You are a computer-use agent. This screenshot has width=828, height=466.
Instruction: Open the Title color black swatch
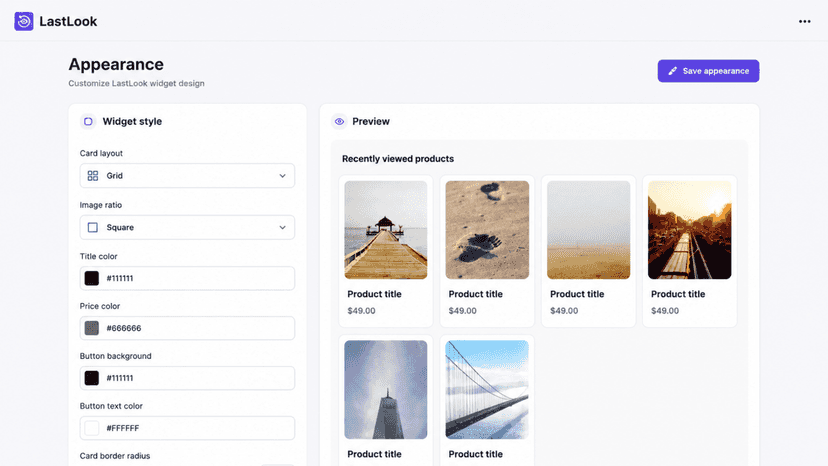tap(92, 278)
